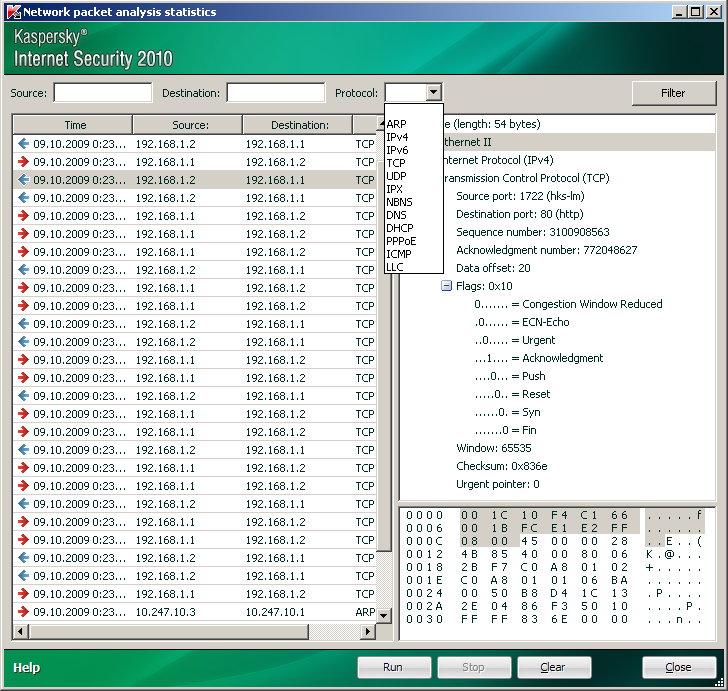728x691 pixels.
Task: Select the Push flag line
Action: [510, 376]
